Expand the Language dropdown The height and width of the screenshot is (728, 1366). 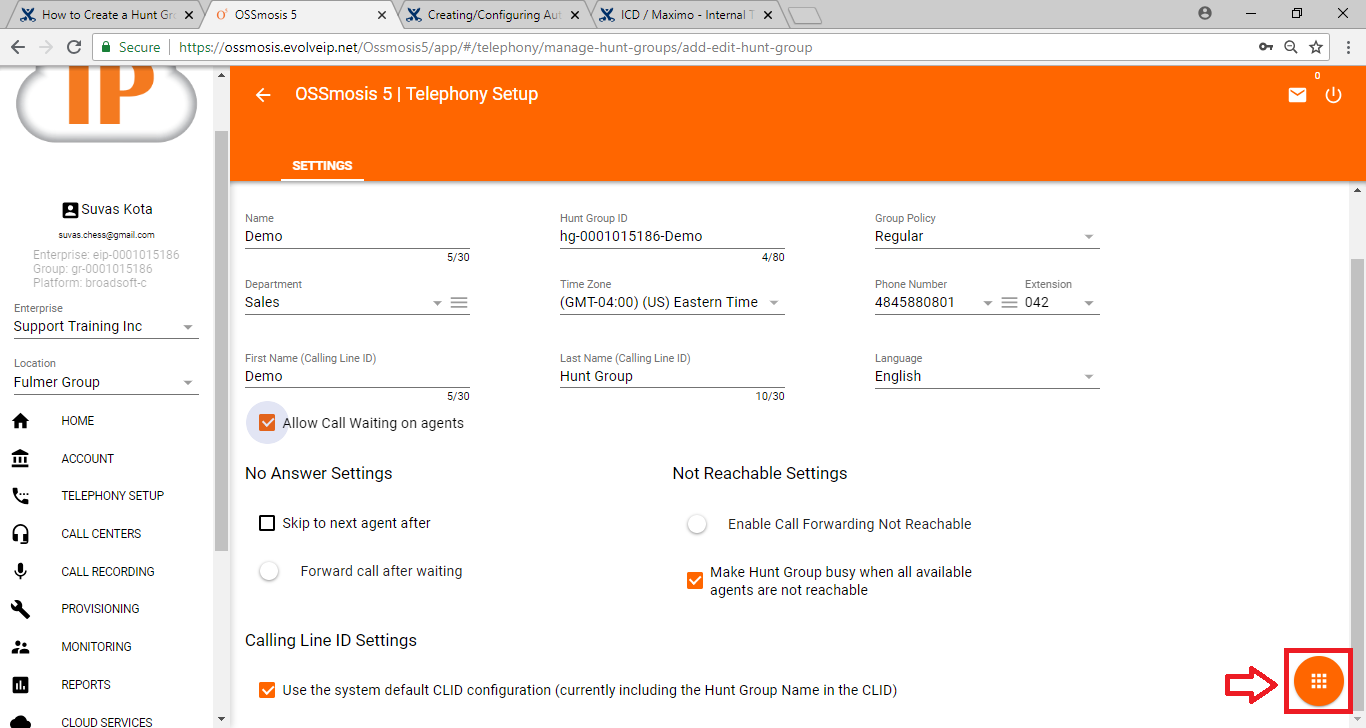[1088, 377]
